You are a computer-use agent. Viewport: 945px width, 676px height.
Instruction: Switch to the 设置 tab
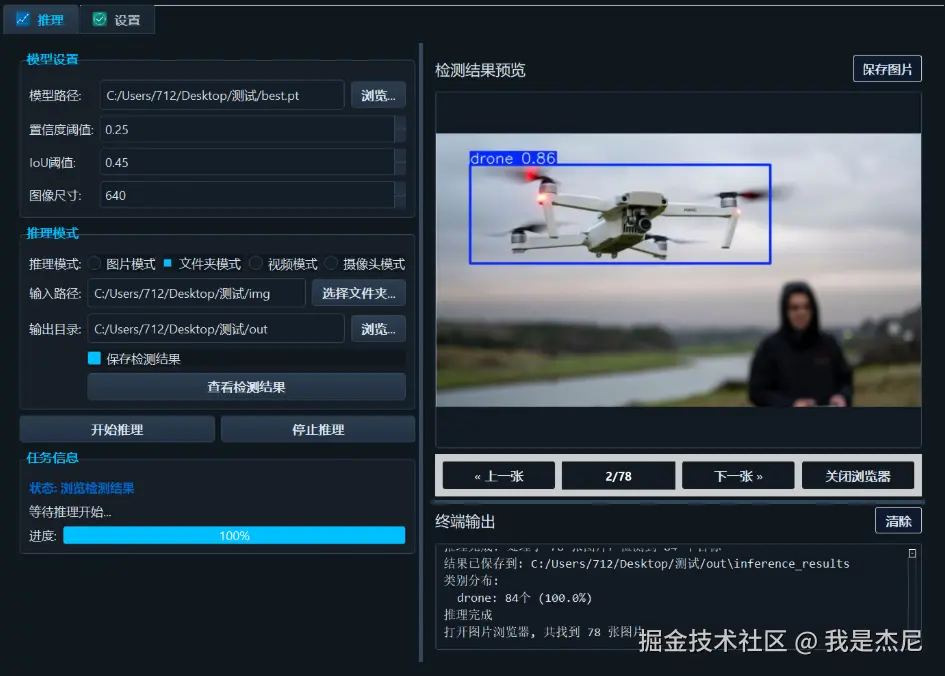pos(117,19)
